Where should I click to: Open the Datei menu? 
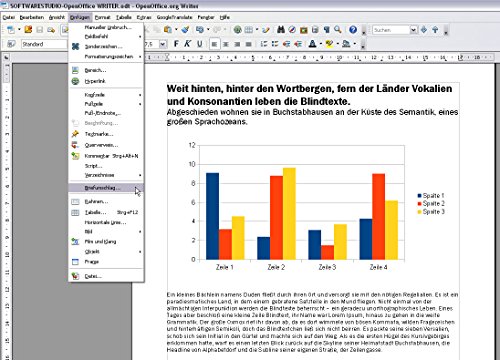point(9,17)
